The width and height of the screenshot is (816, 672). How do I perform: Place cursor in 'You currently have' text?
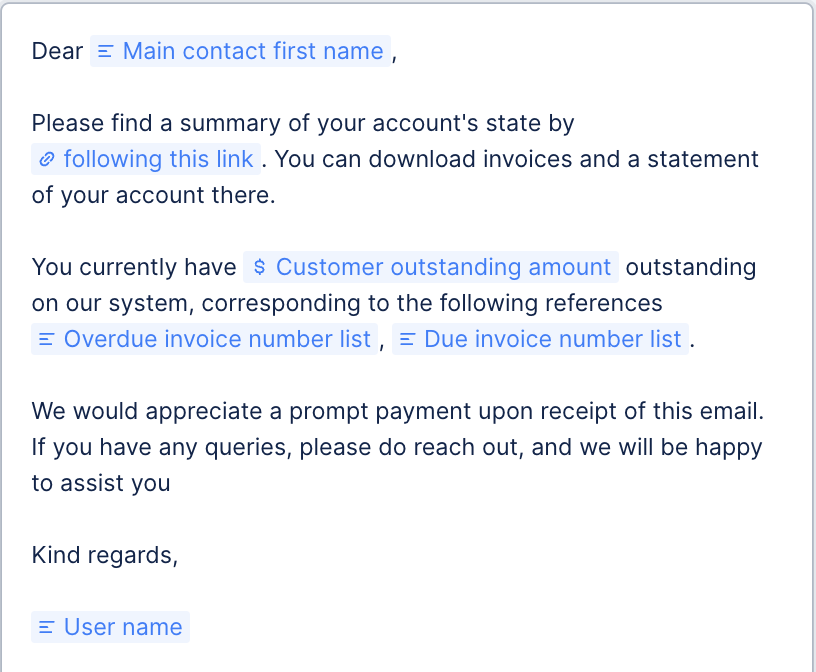[134, 268]
